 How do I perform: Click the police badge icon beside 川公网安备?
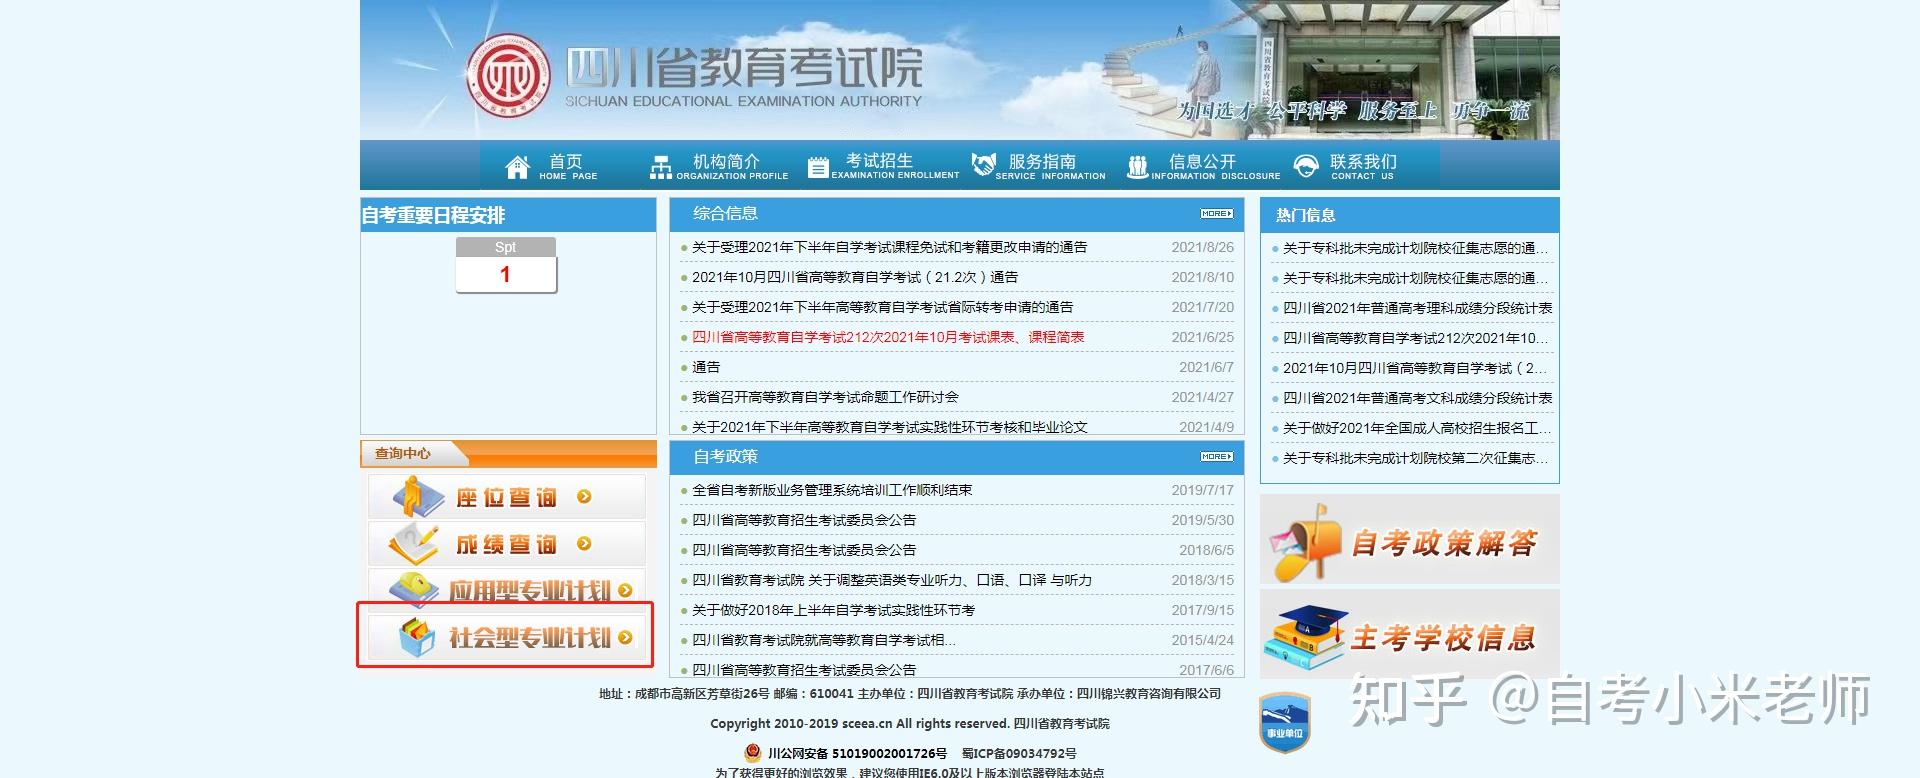click(752, 752)
